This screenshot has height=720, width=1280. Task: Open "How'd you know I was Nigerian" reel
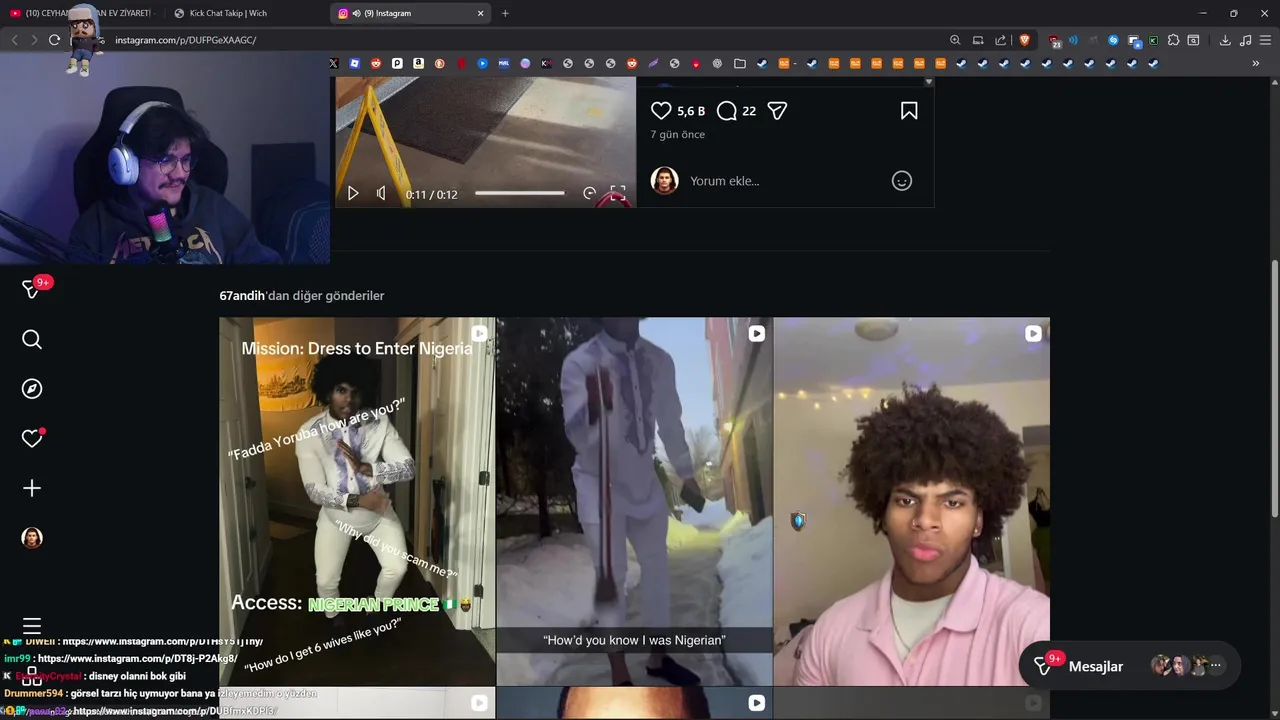pyautogui.click(x=634, y=502)
